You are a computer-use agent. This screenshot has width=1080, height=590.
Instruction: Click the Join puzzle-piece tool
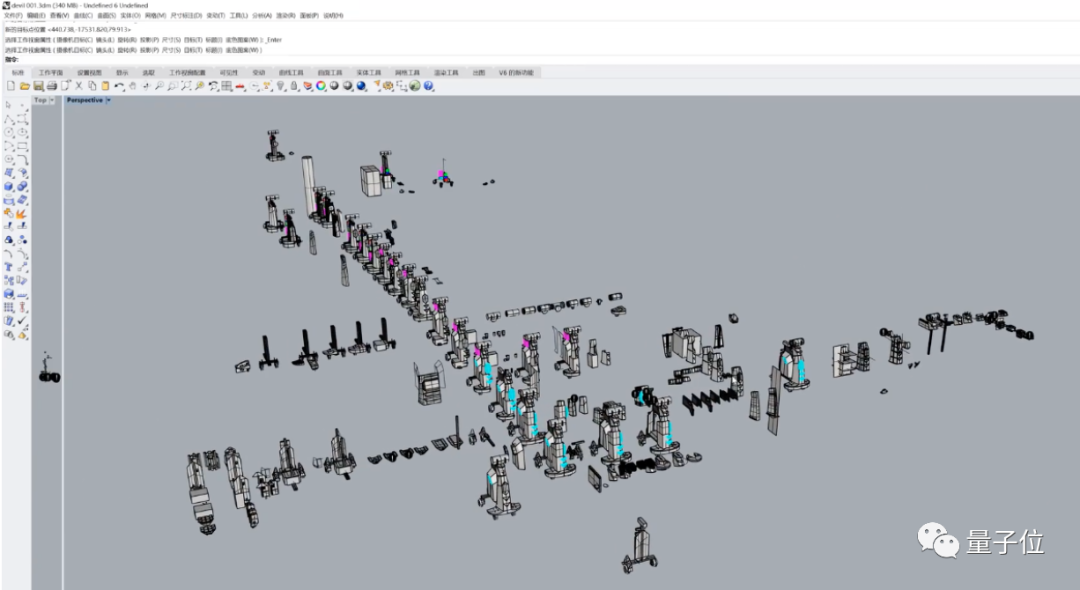tap(8, 213)
